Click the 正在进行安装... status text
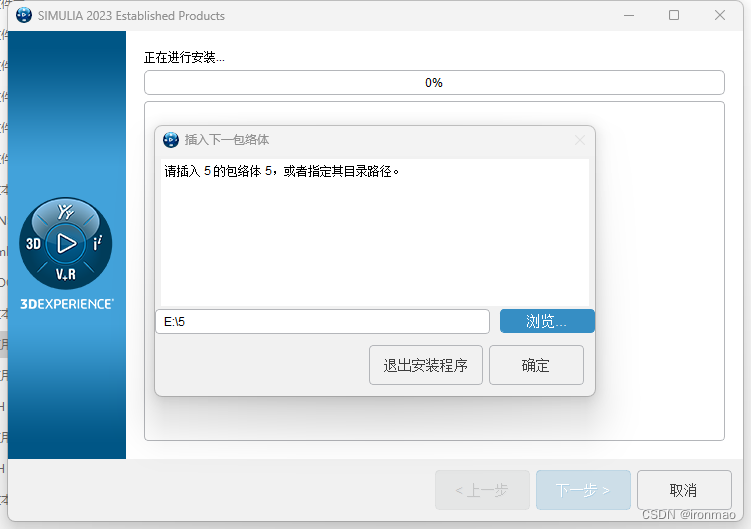The width and height of the screenshot is (751, 529). pyautogui.click(x=184, y=58)
